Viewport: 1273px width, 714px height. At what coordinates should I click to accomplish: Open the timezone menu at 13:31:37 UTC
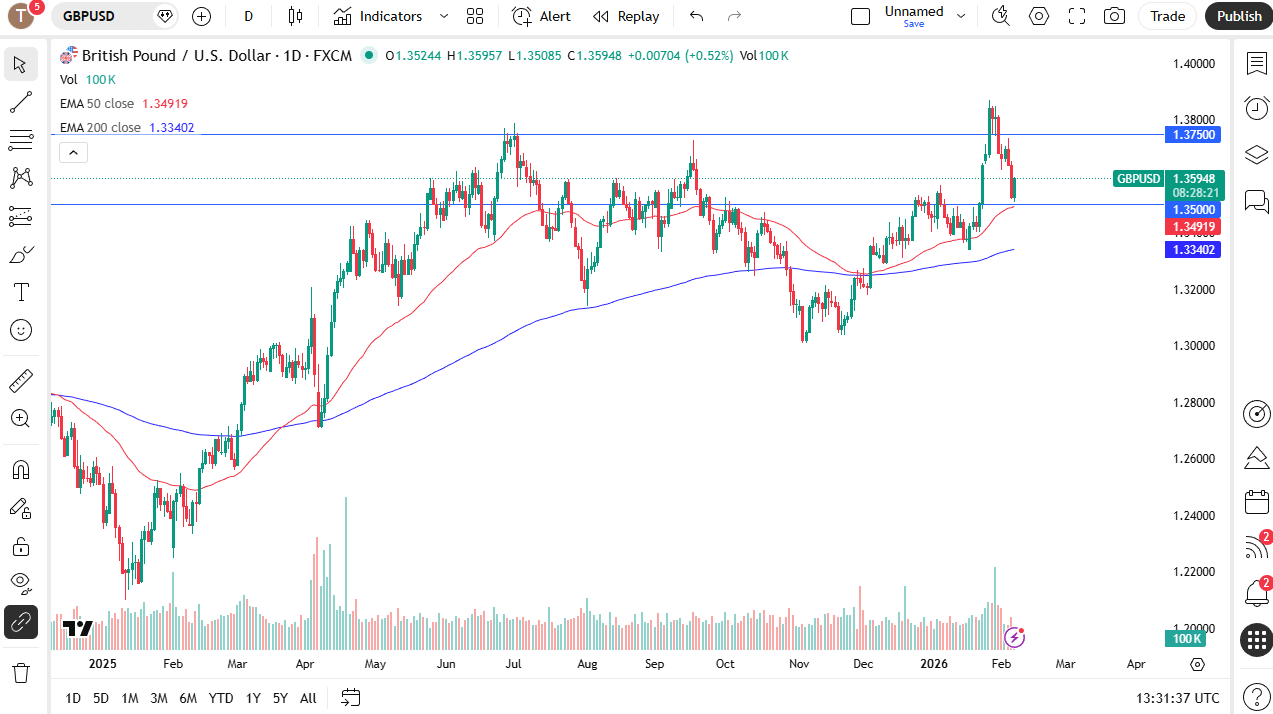pos(1178,698)
